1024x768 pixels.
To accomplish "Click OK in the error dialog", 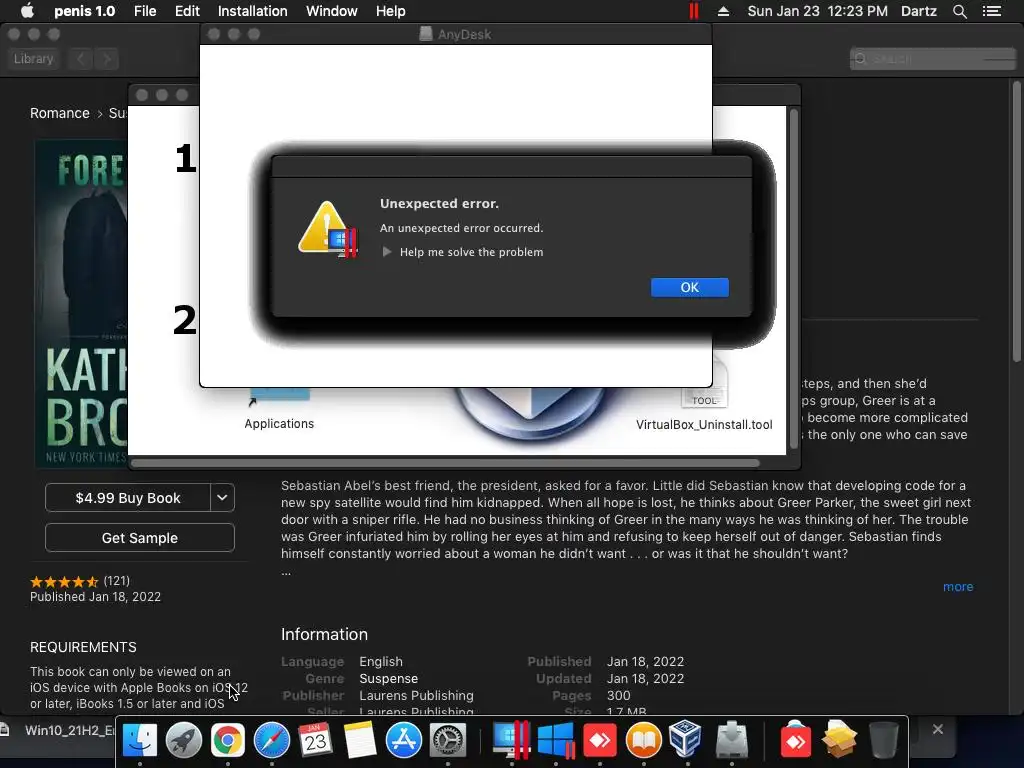I will pos(690,287).
